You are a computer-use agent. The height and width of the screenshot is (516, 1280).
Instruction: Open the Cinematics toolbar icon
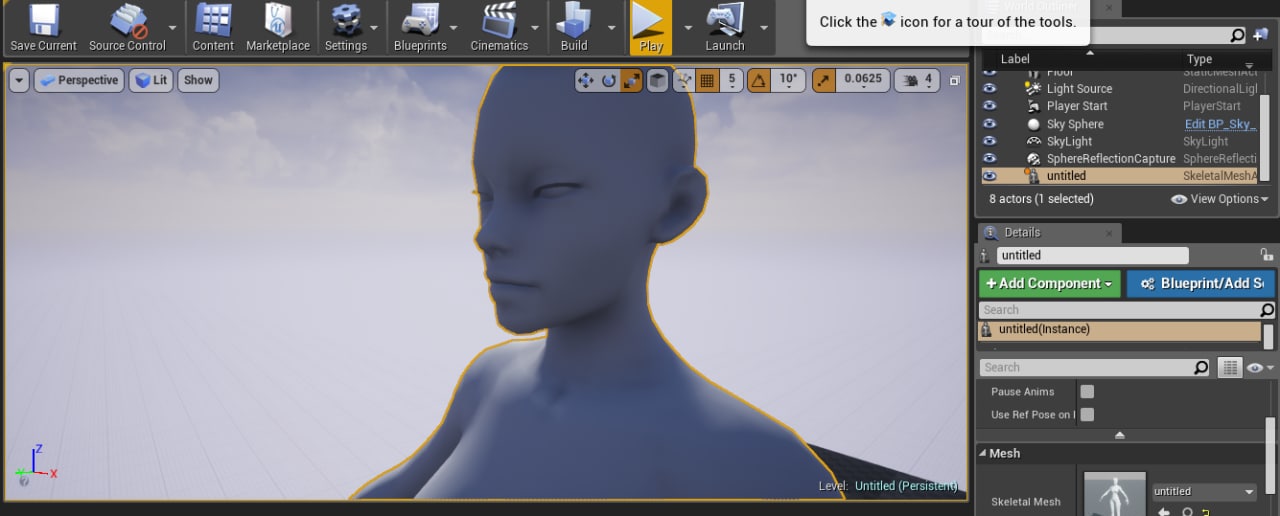click(499, 27)
